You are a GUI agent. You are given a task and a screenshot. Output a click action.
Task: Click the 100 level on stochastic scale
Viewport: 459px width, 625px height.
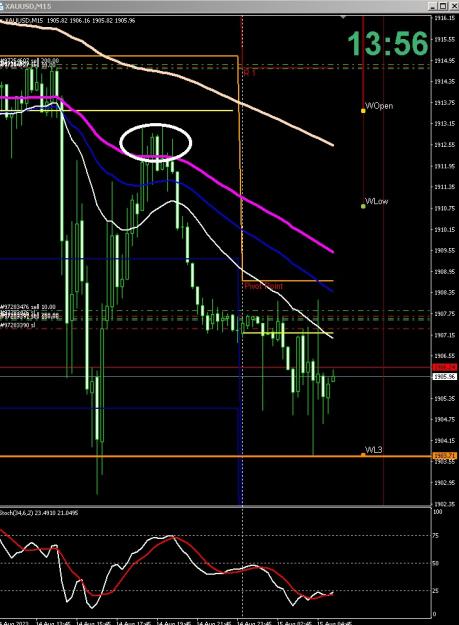(437, 511)
